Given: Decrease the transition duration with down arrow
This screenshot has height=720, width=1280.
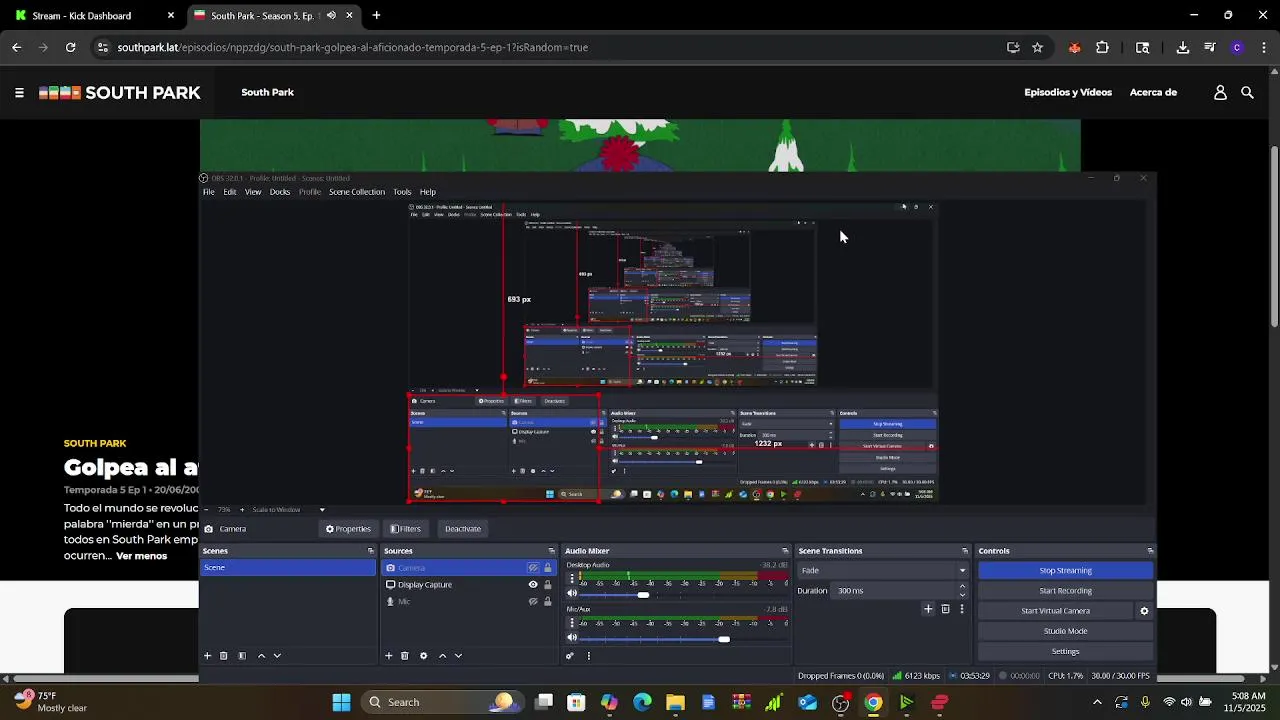Looking at the screenshot, I should pyautogui.click(x=962, y=595).
